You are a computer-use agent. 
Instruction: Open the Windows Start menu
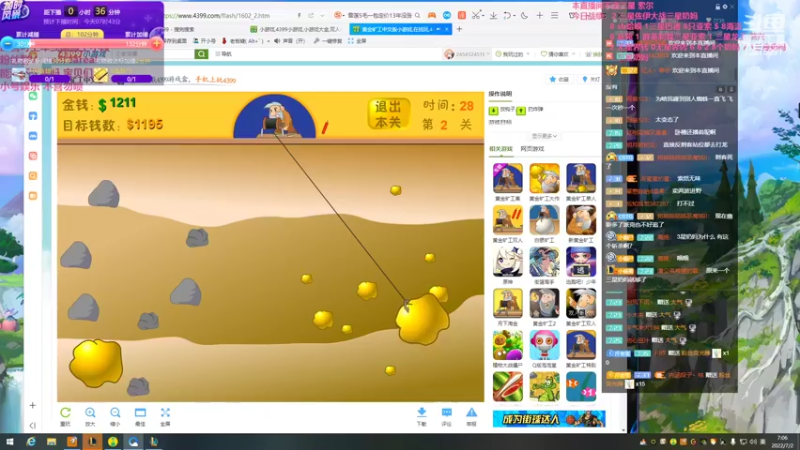[x=10, y=442]
